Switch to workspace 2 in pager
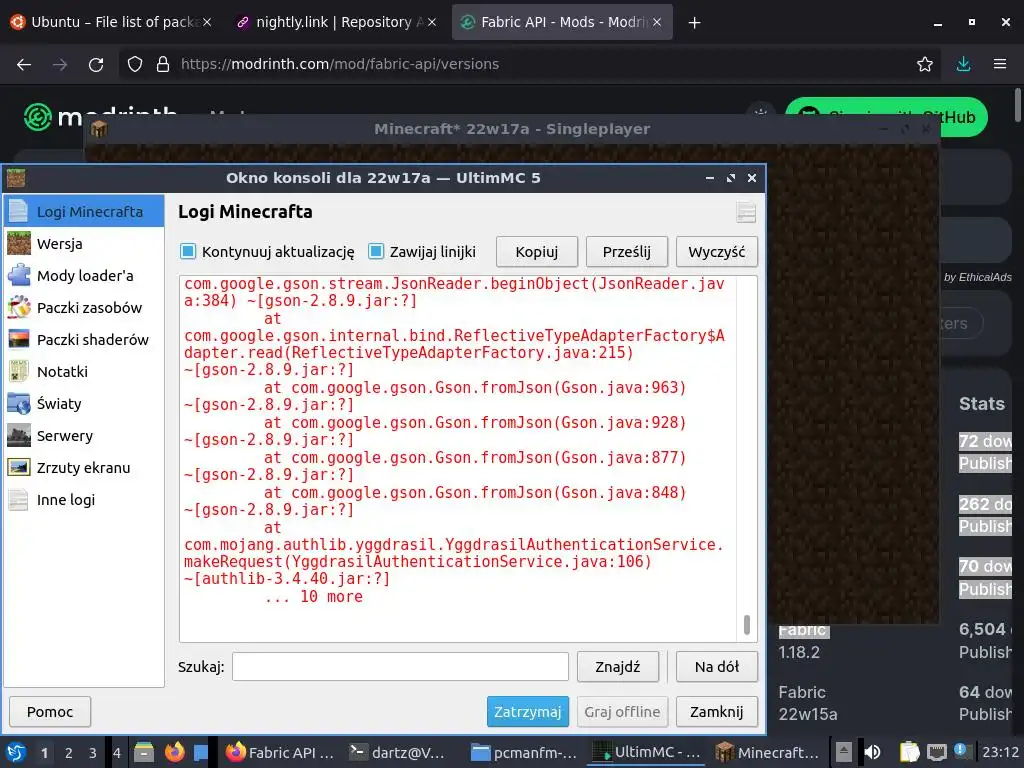The image size is (1024, 768). click(x=69, y=752)
